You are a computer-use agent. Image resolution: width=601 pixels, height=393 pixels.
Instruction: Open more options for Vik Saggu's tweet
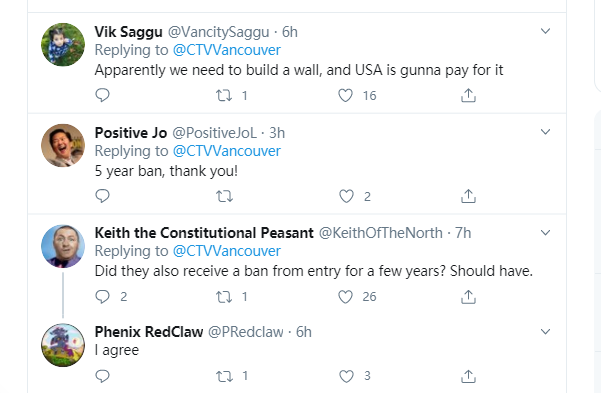[545, 31]
